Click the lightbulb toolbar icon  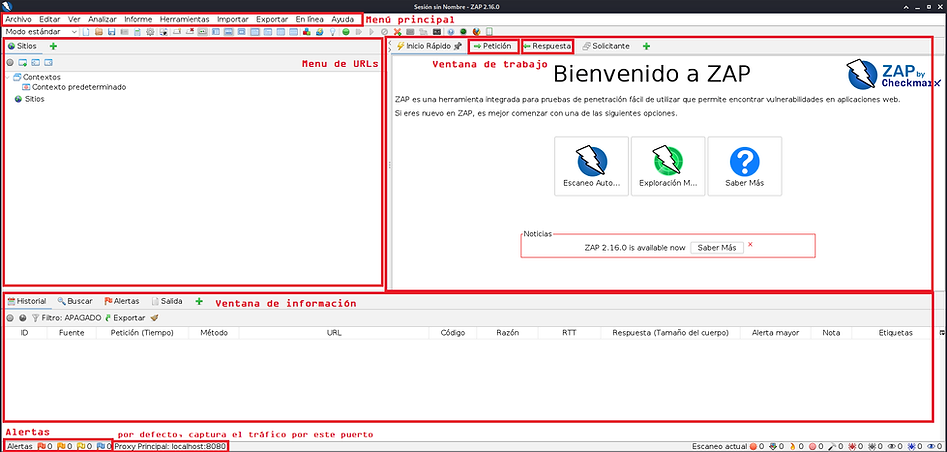point(332,31)
